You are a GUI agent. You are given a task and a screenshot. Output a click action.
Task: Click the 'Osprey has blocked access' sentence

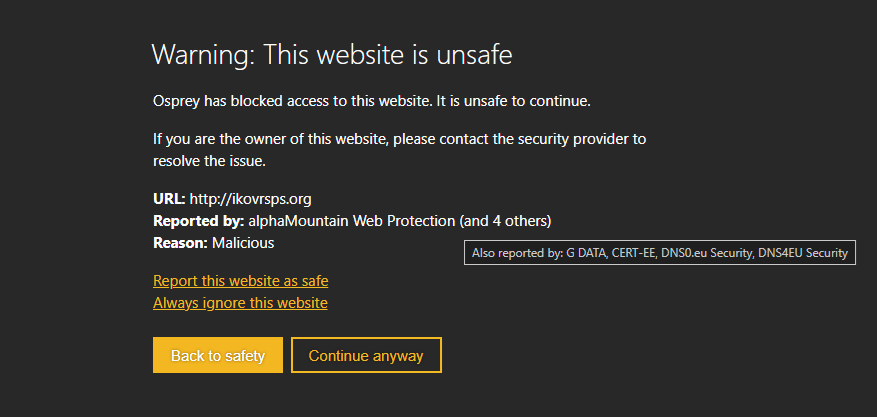point(372,101)
